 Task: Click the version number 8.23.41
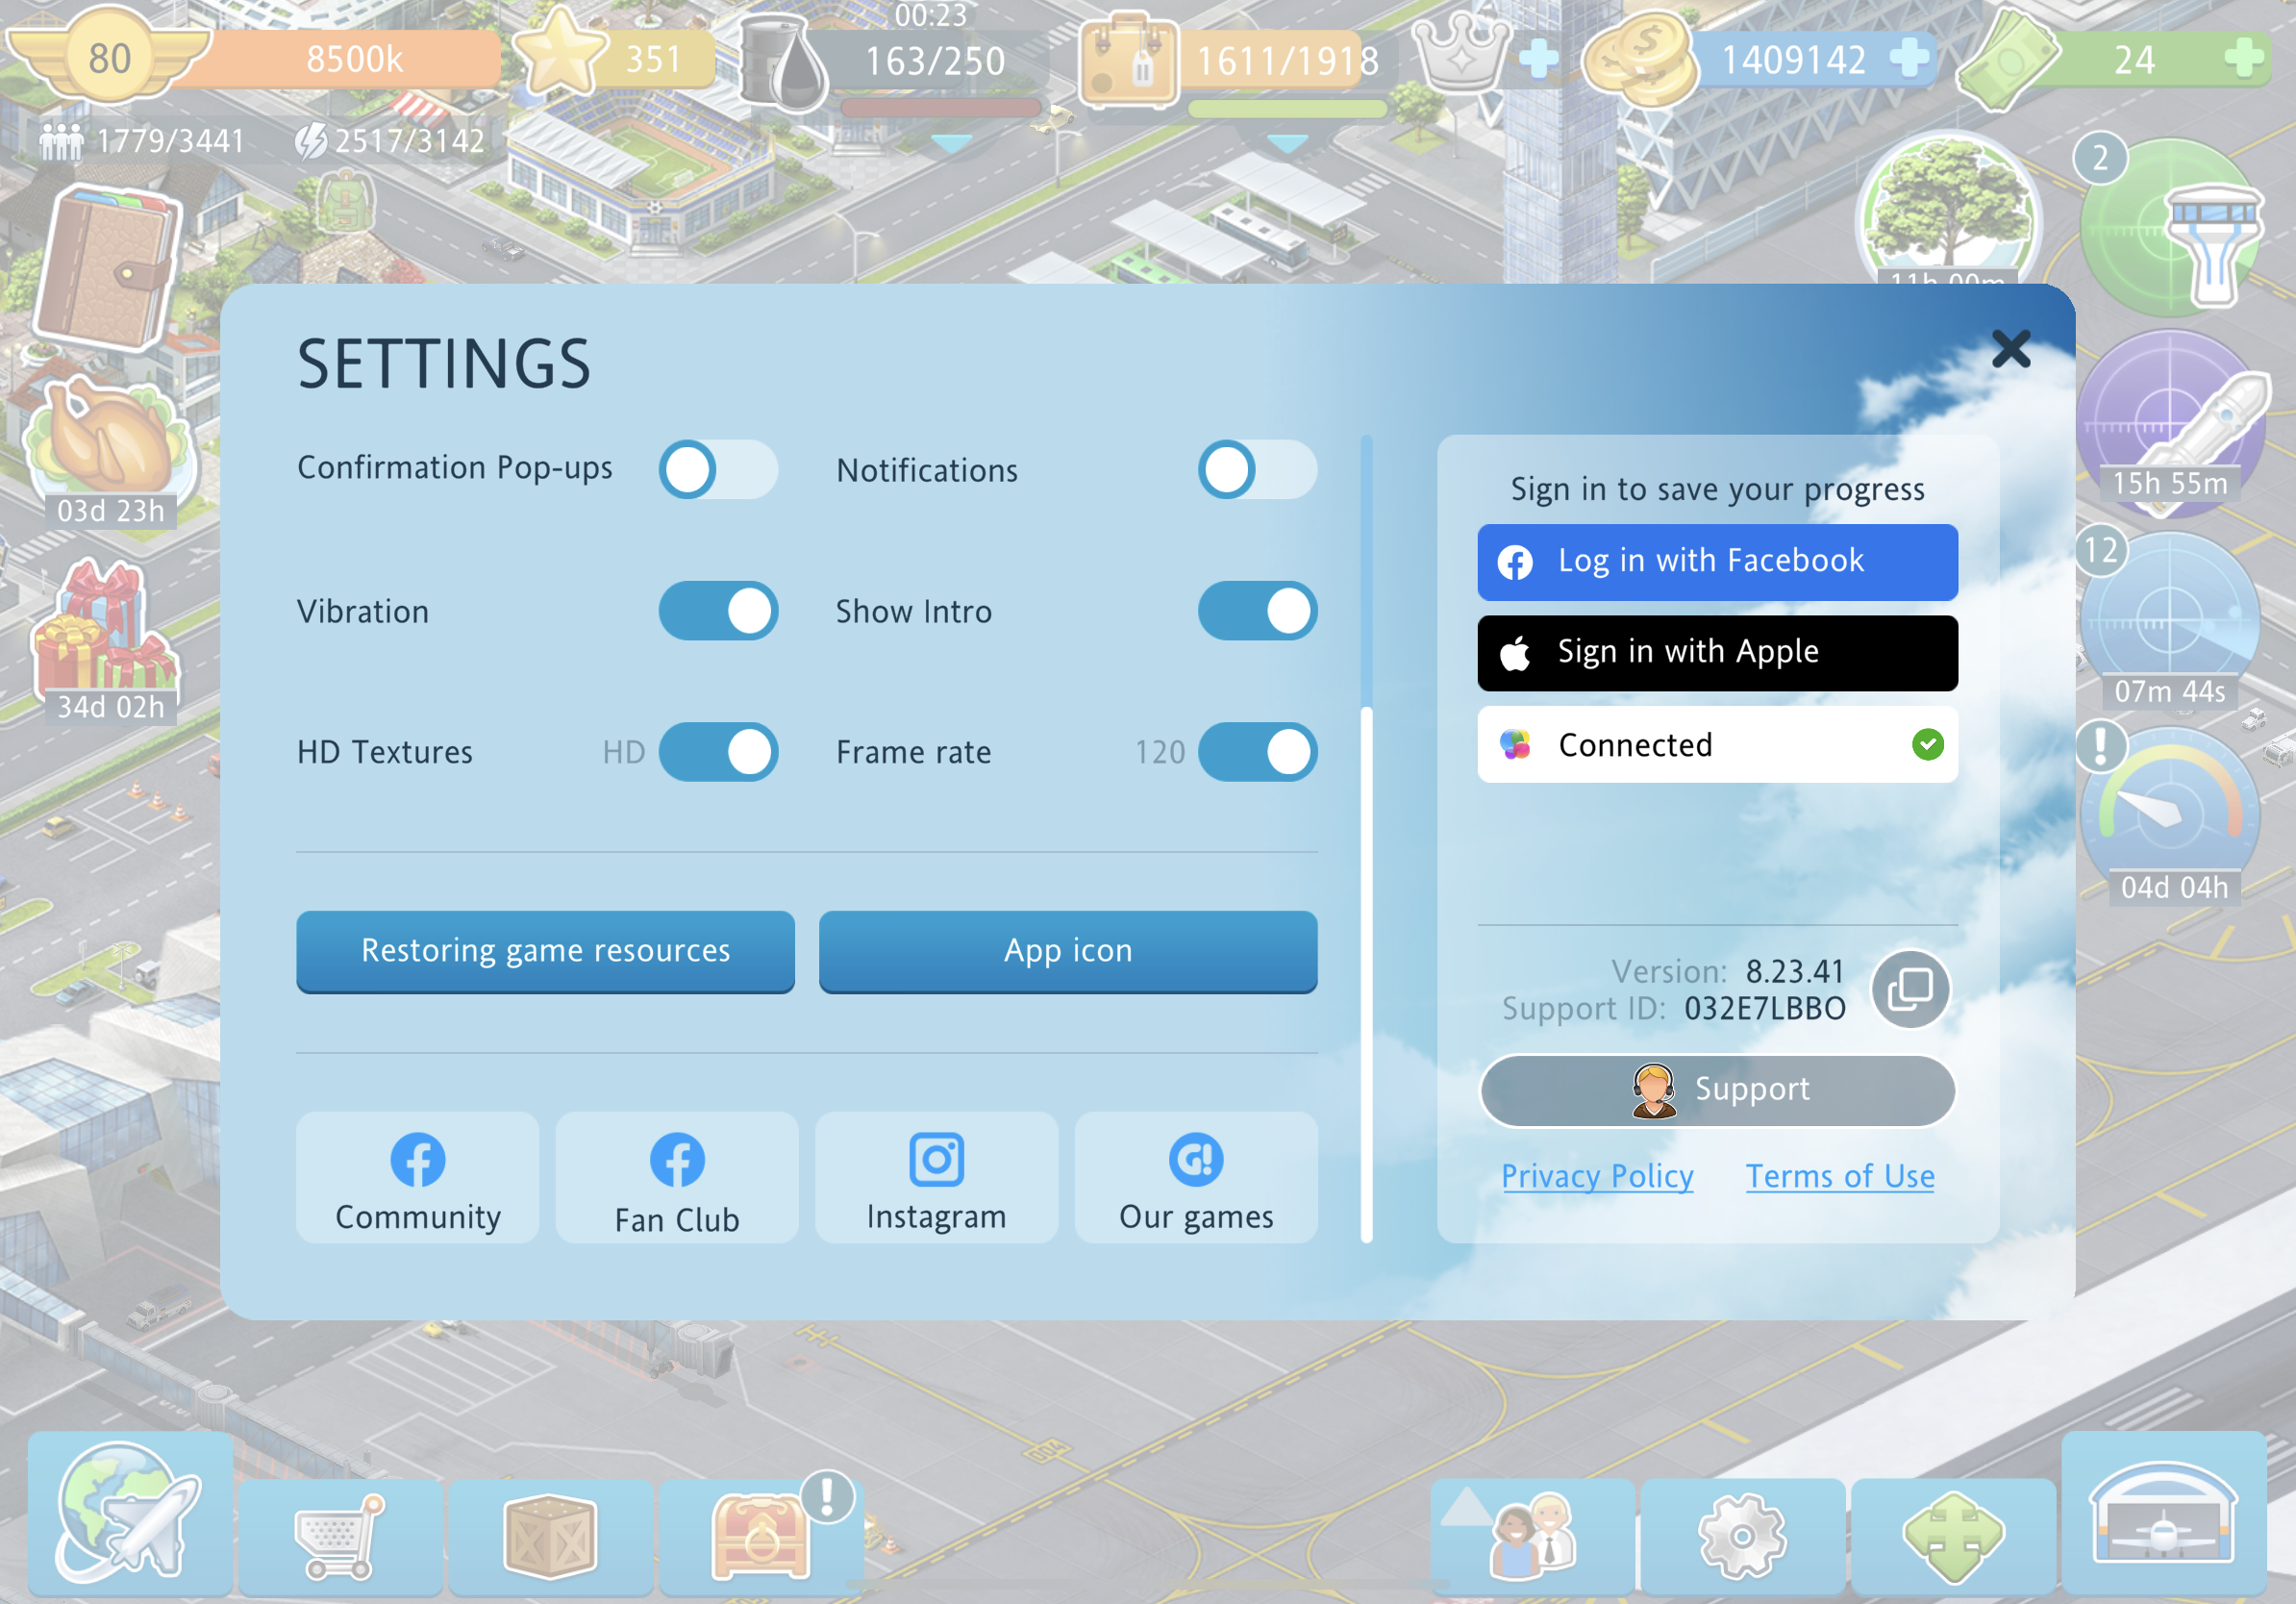1795,971
